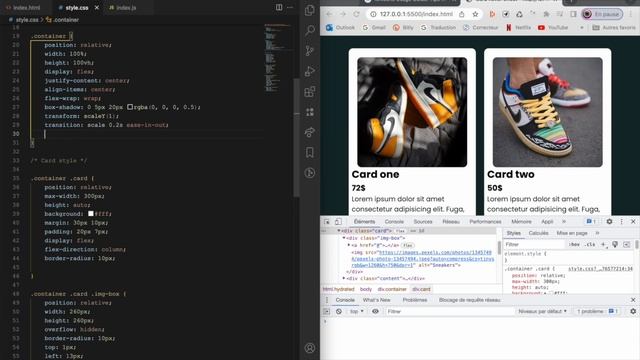
Task: Click the Card one sneaker image
Action: [x=412, y=112]
